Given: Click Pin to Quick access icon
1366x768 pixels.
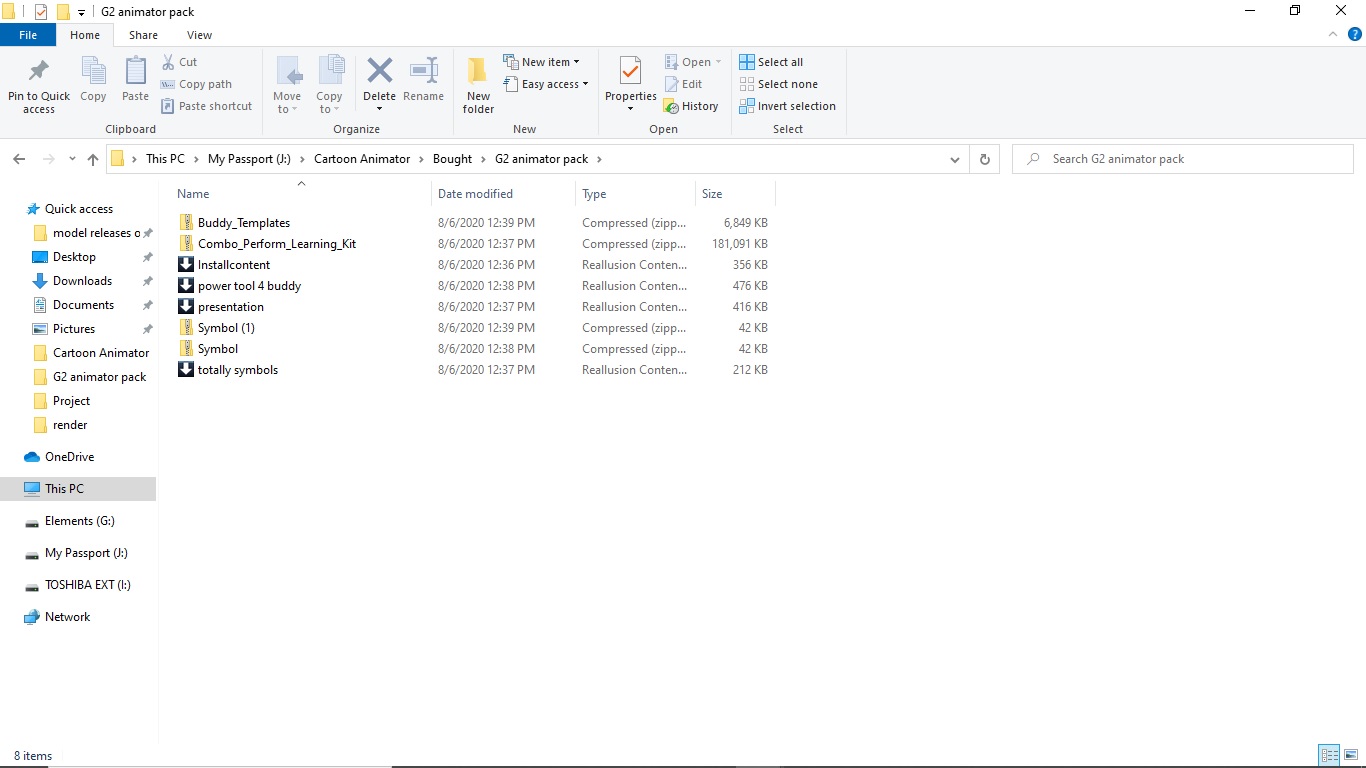Looking at the screenshot, I should [x=39, y=71].
